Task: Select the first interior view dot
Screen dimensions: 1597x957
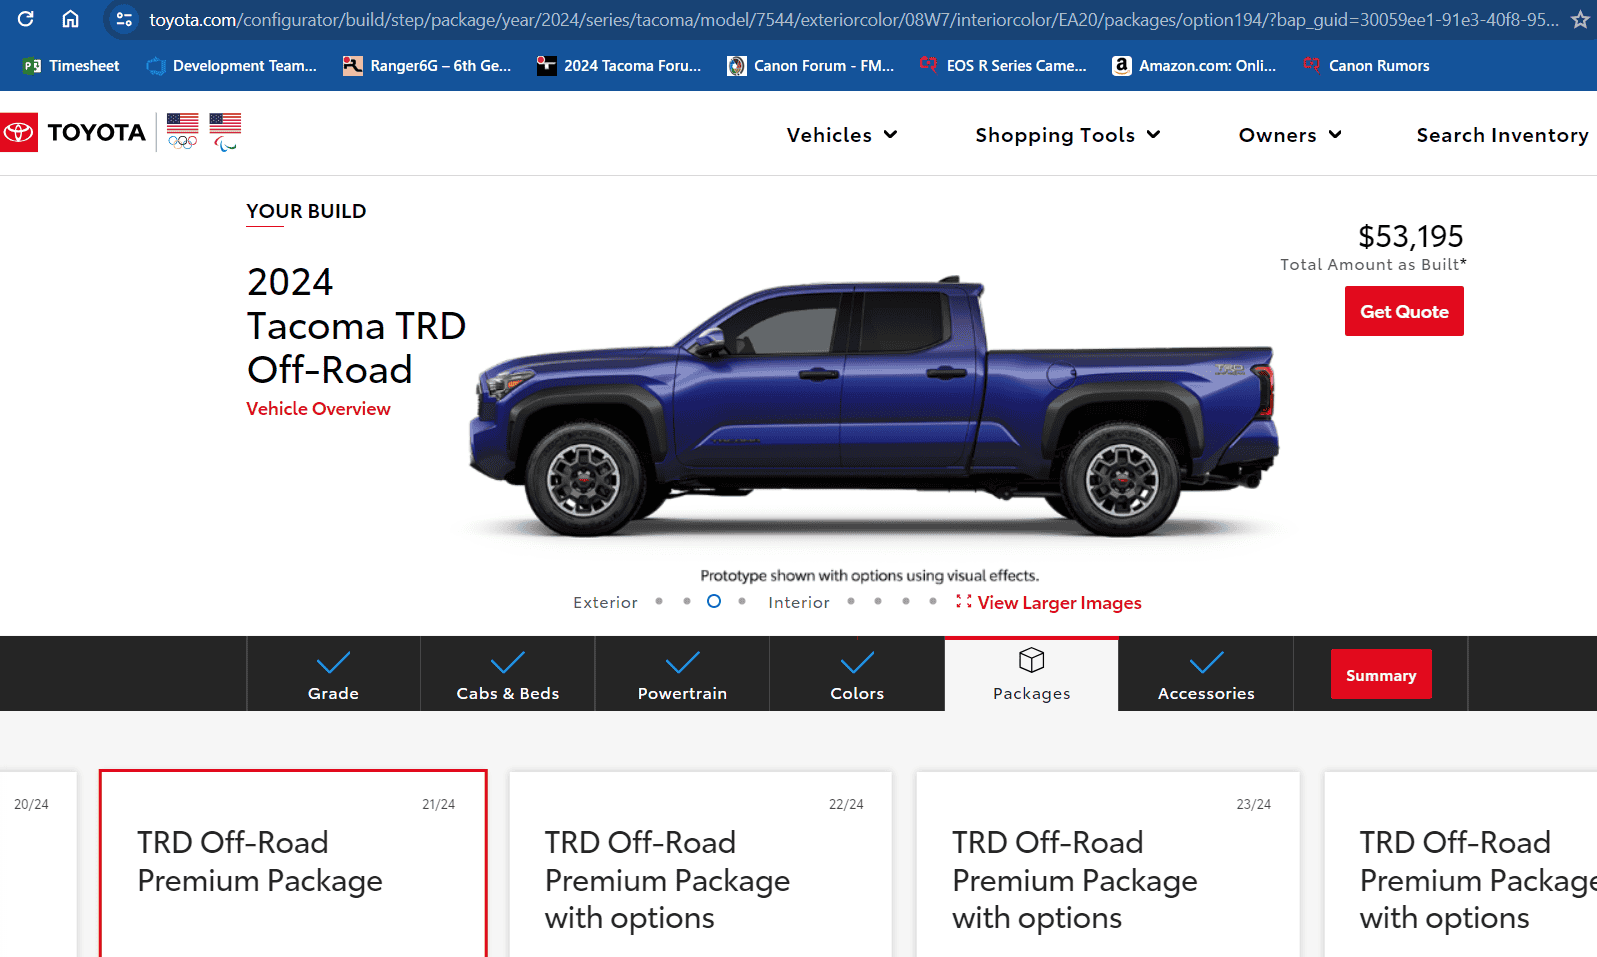Action: [x=851, y=601]
